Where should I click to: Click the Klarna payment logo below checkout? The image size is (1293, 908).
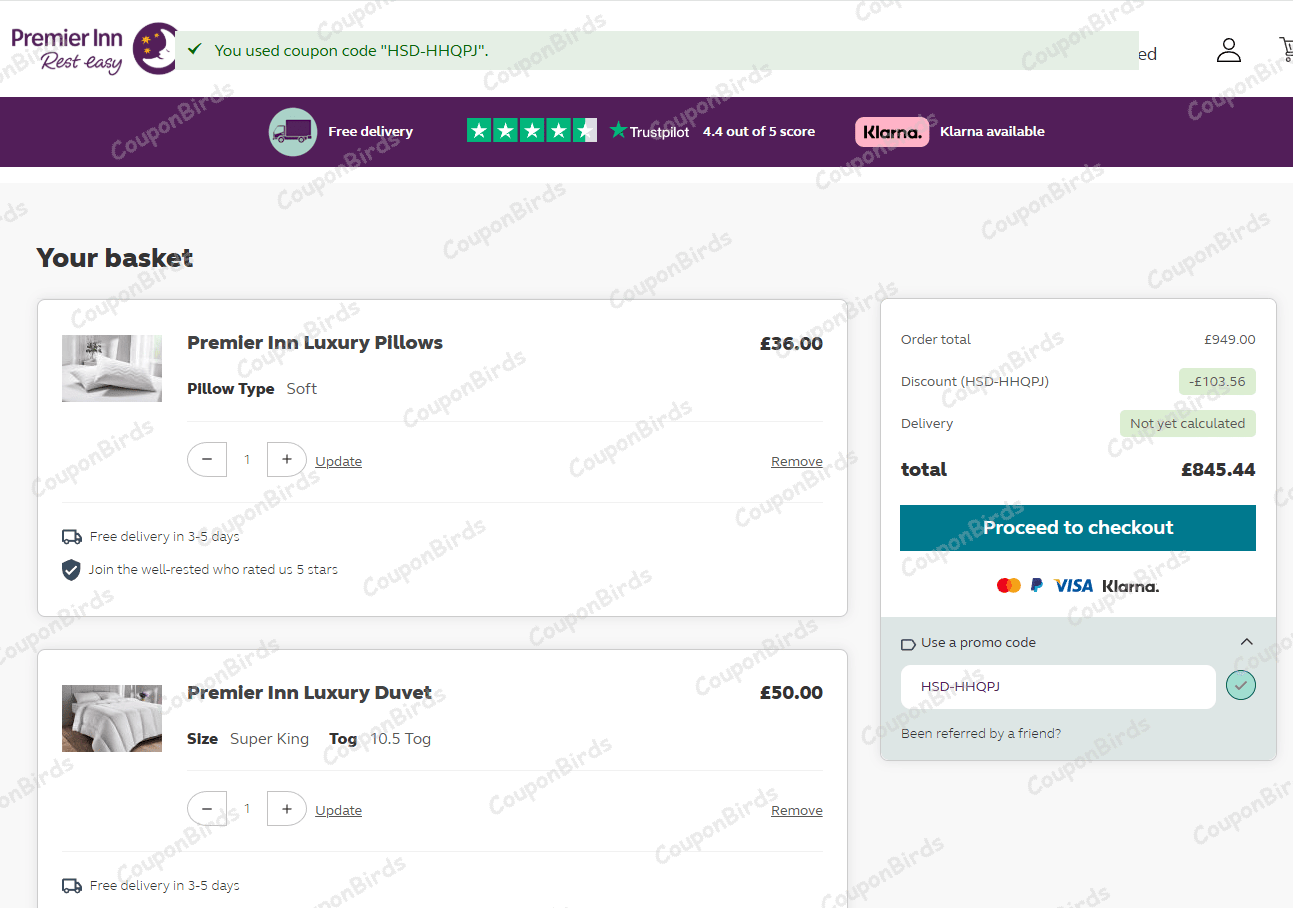click(x=1130, y=586)
